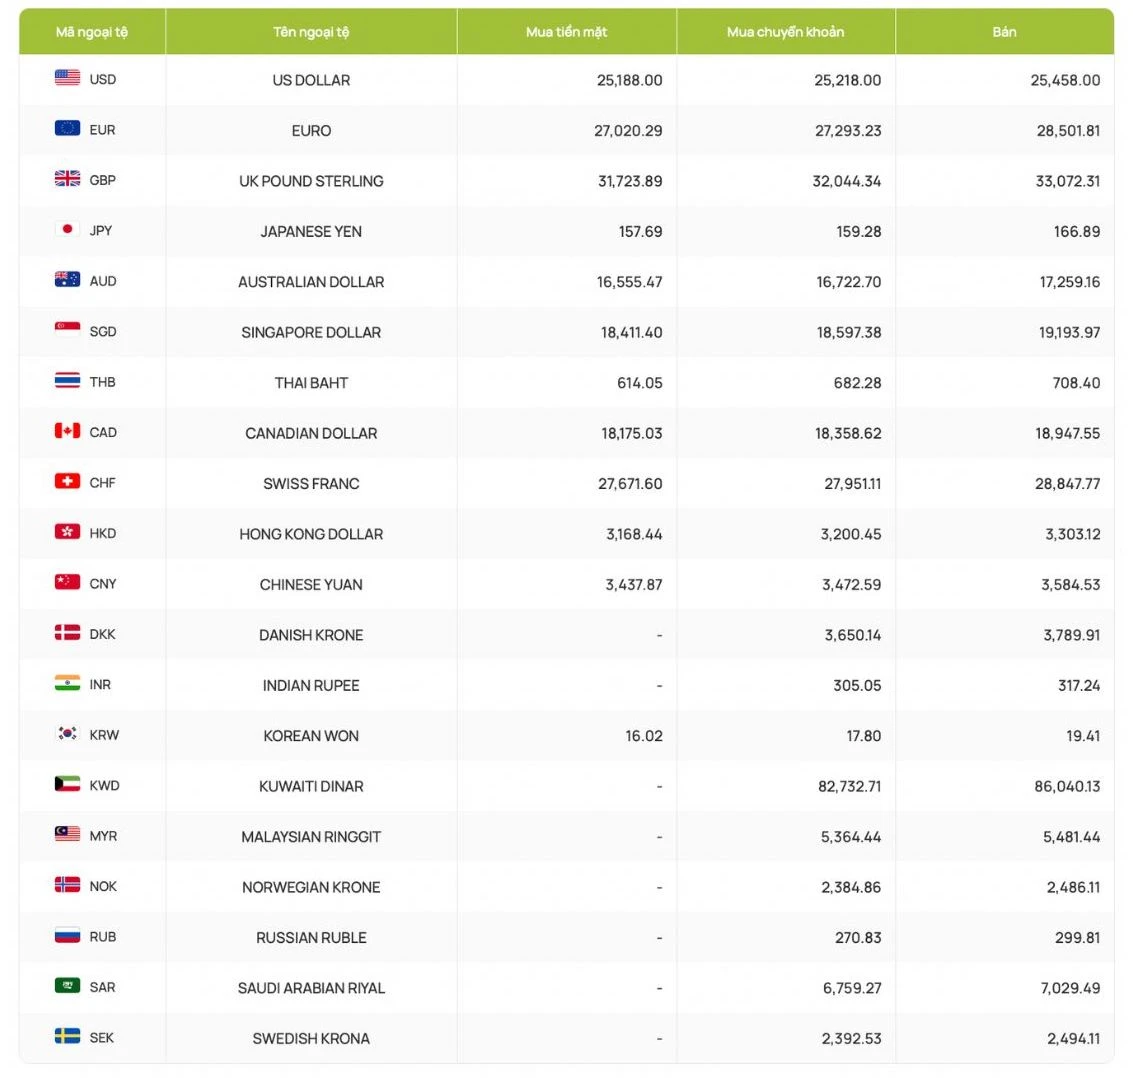Select the "Tên ngoại tệ" column header
This screenshot has height=1078, width=1133.
311,32
